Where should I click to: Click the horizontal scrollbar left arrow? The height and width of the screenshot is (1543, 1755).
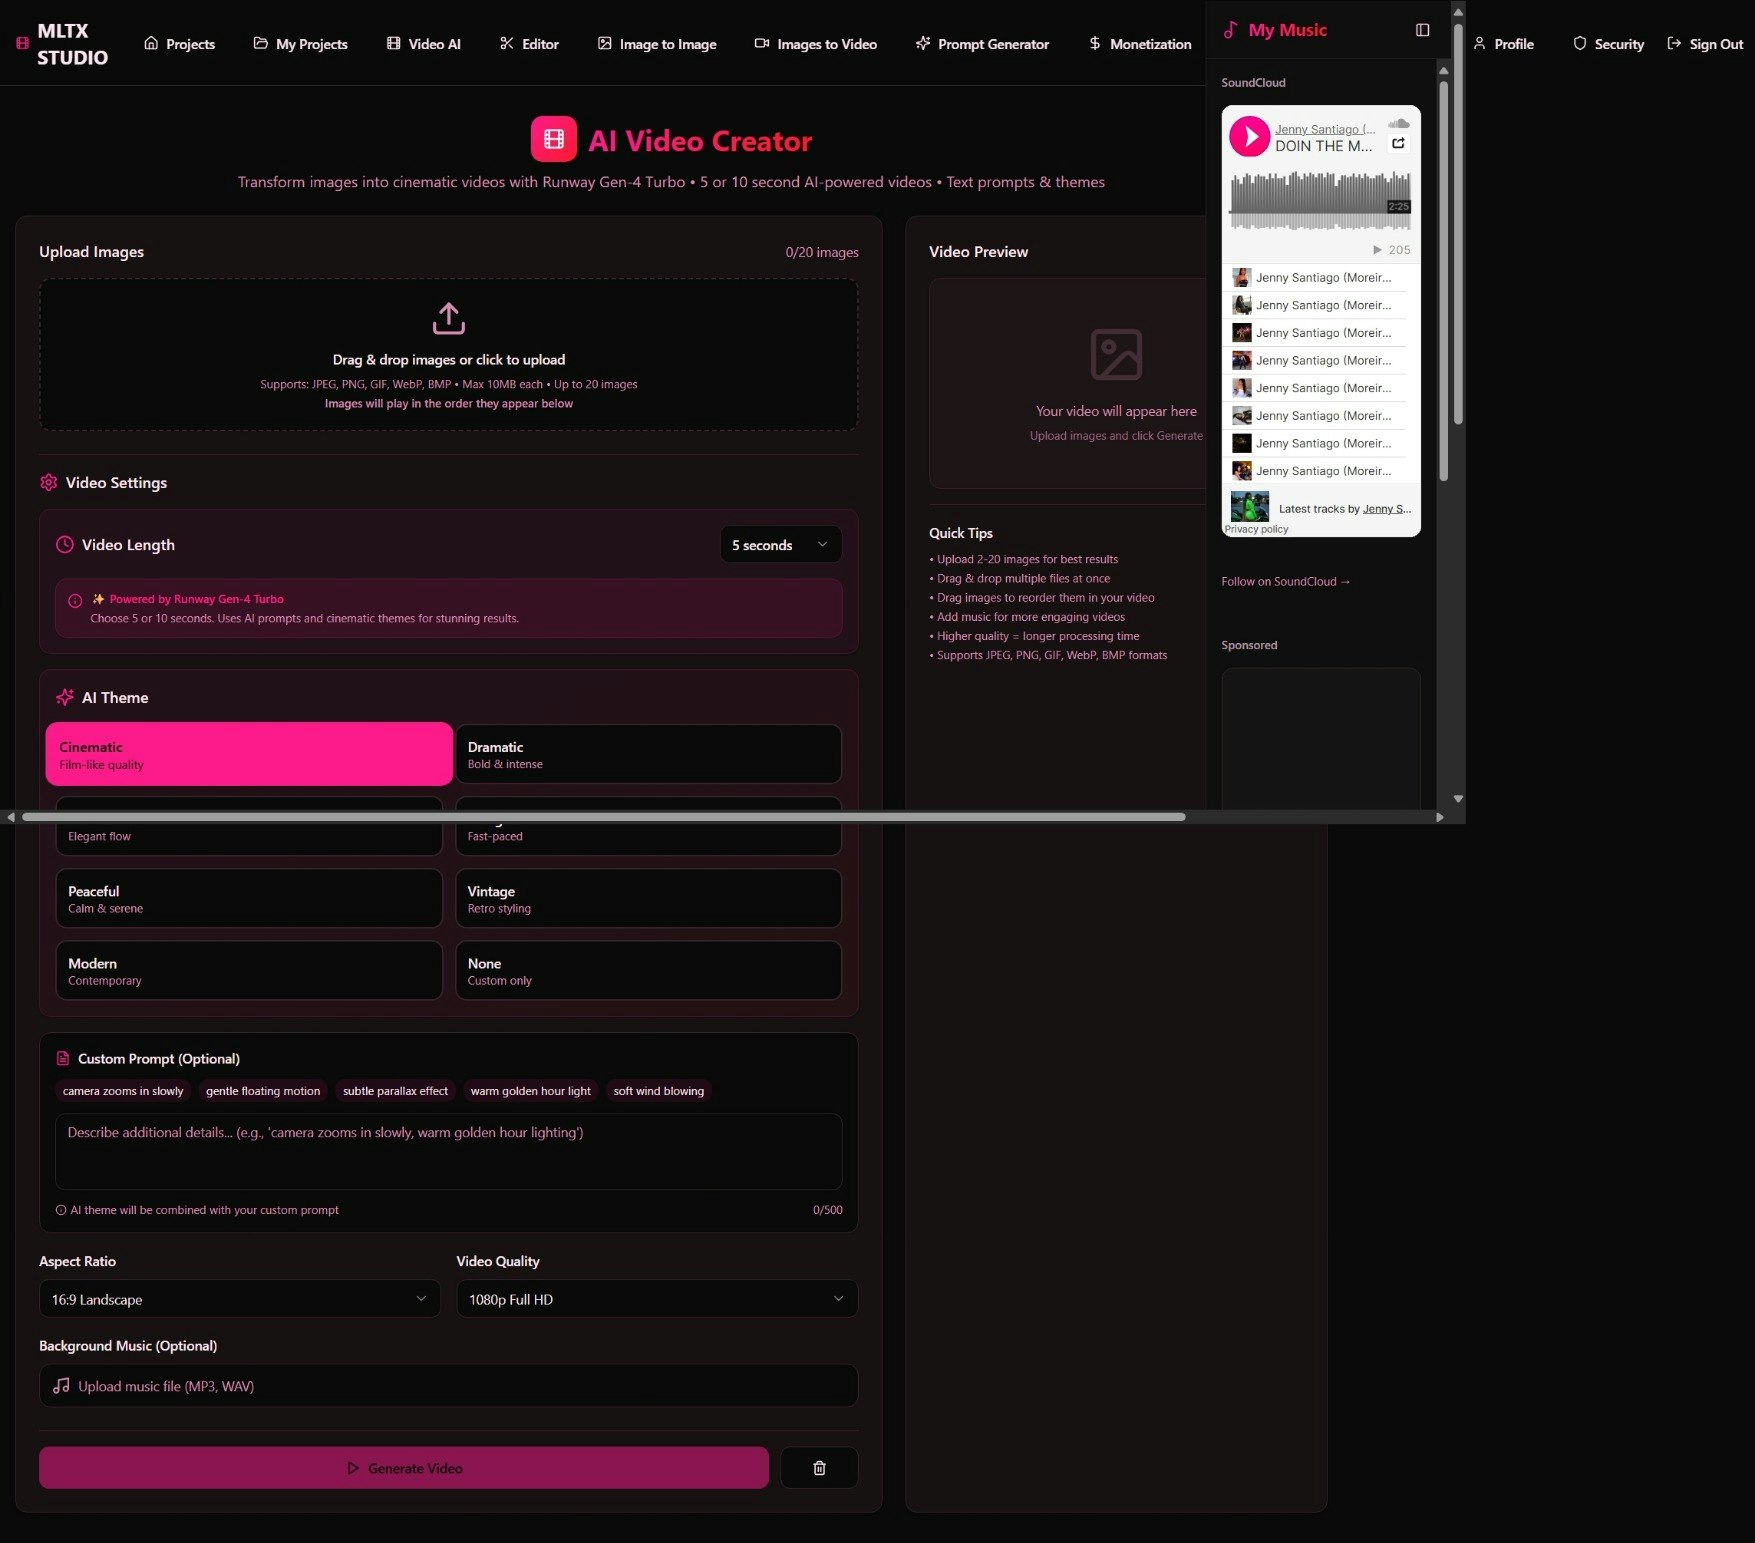10,817
